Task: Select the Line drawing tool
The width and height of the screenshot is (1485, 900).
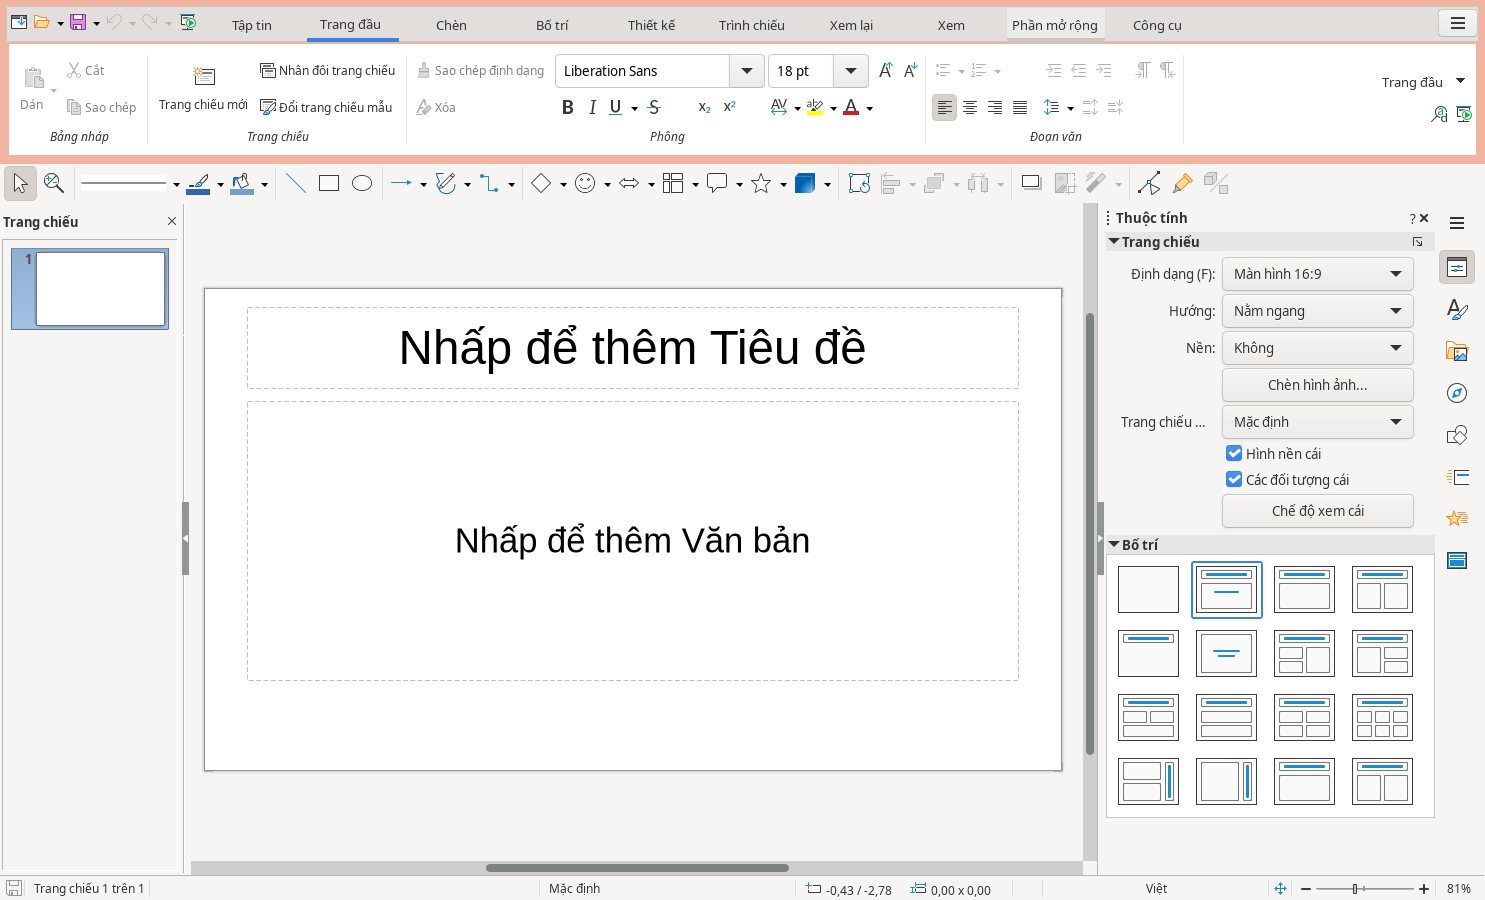Action: coord(296,183)
